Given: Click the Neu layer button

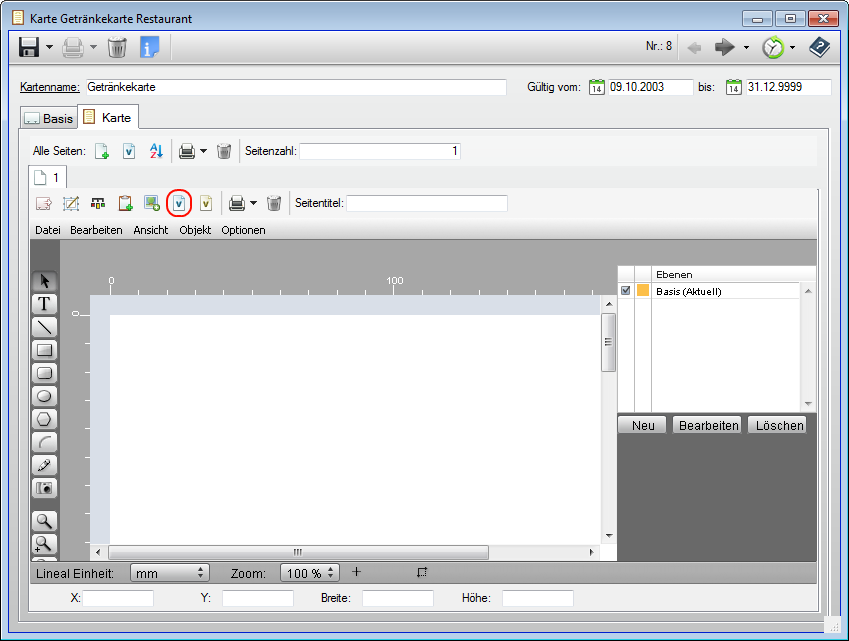Looking at the screenshot, I should [643, 425].
